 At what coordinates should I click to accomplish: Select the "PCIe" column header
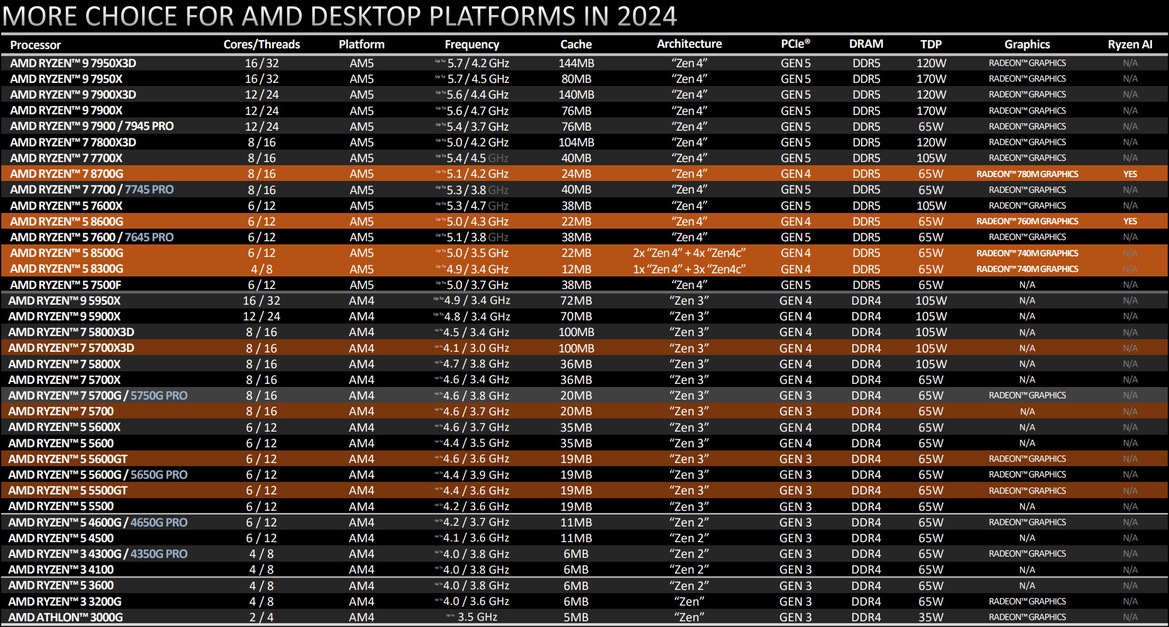[795, 44]
